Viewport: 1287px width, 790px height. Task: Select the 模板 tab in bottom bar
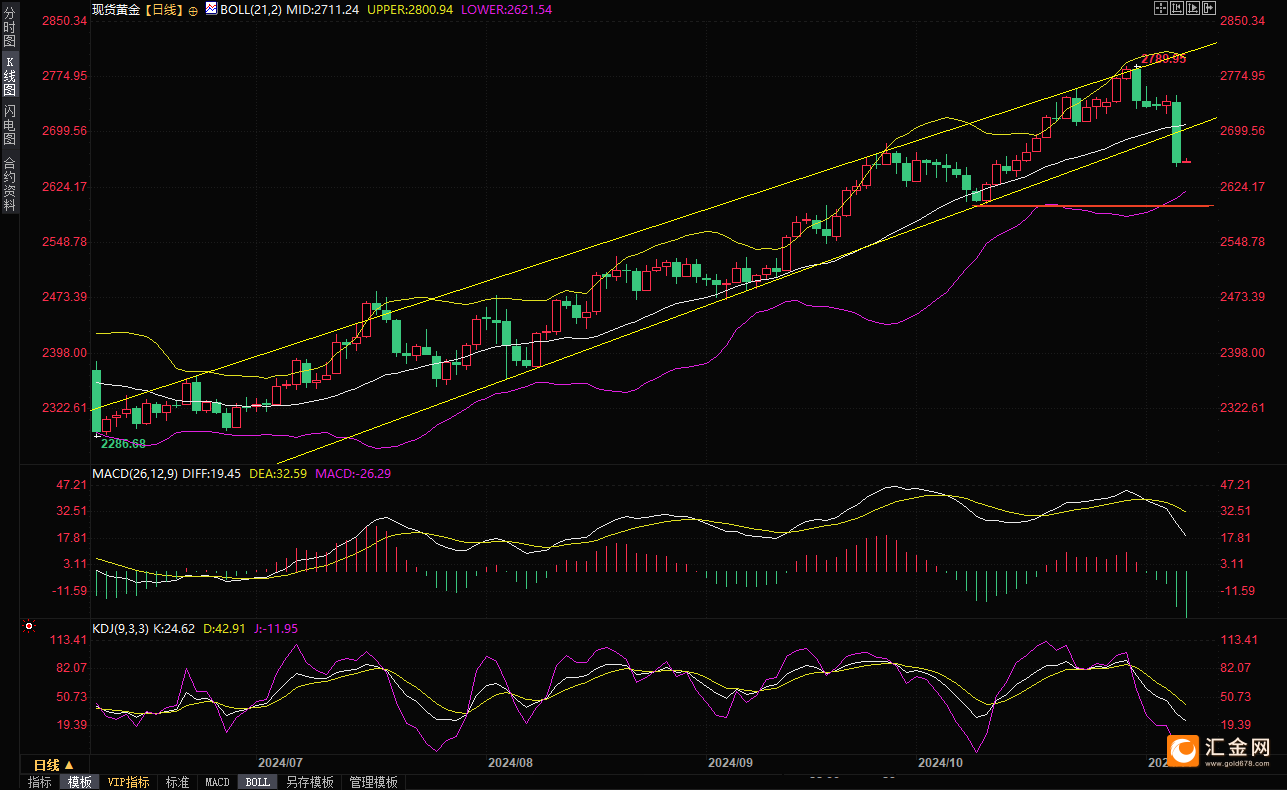(x=80, y=782)
